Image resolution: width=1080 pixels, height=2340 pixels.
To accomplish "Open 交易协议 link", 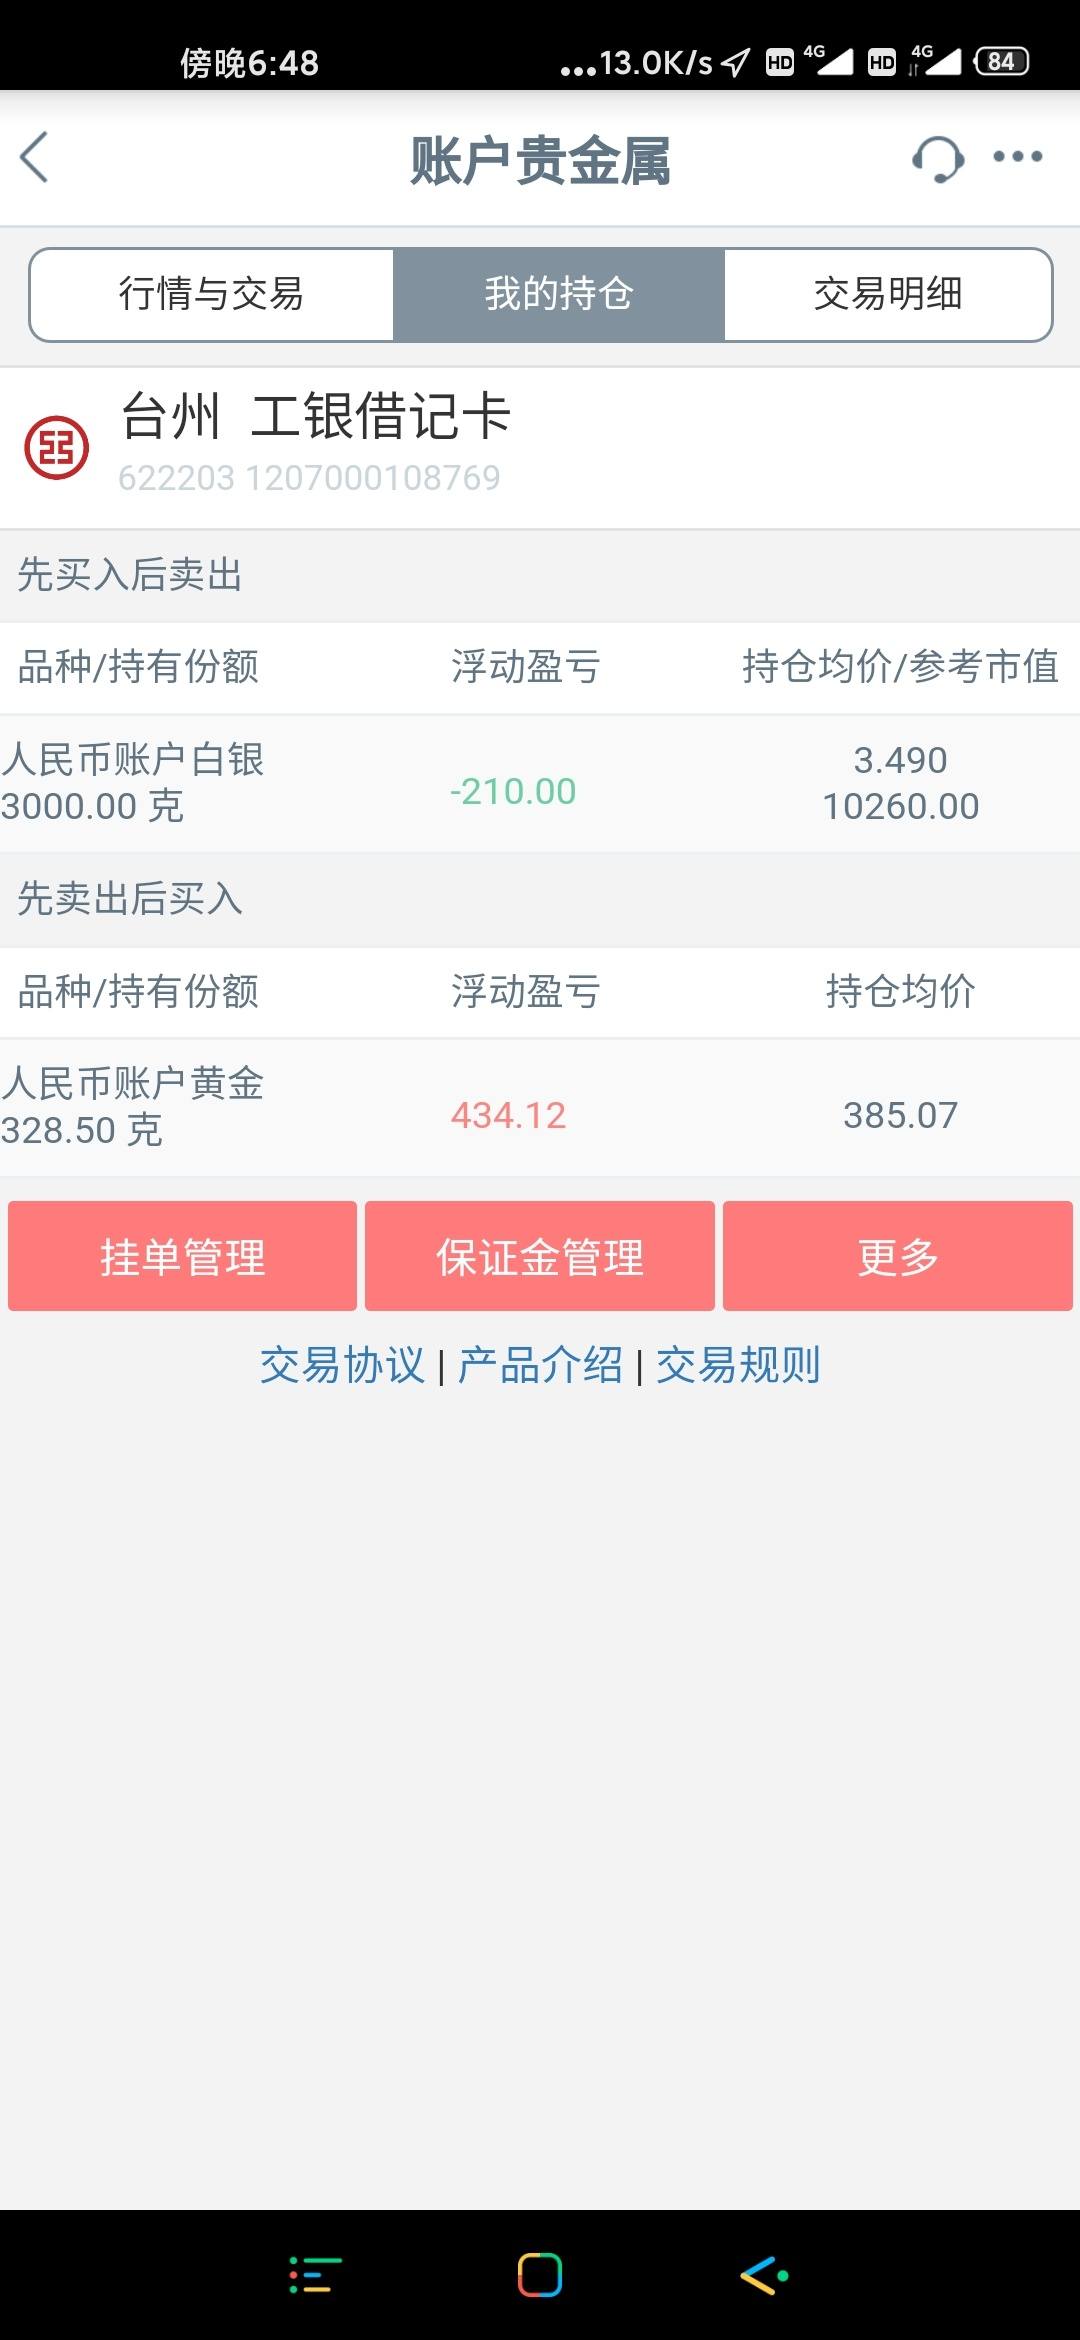I will click(342, 1365).
